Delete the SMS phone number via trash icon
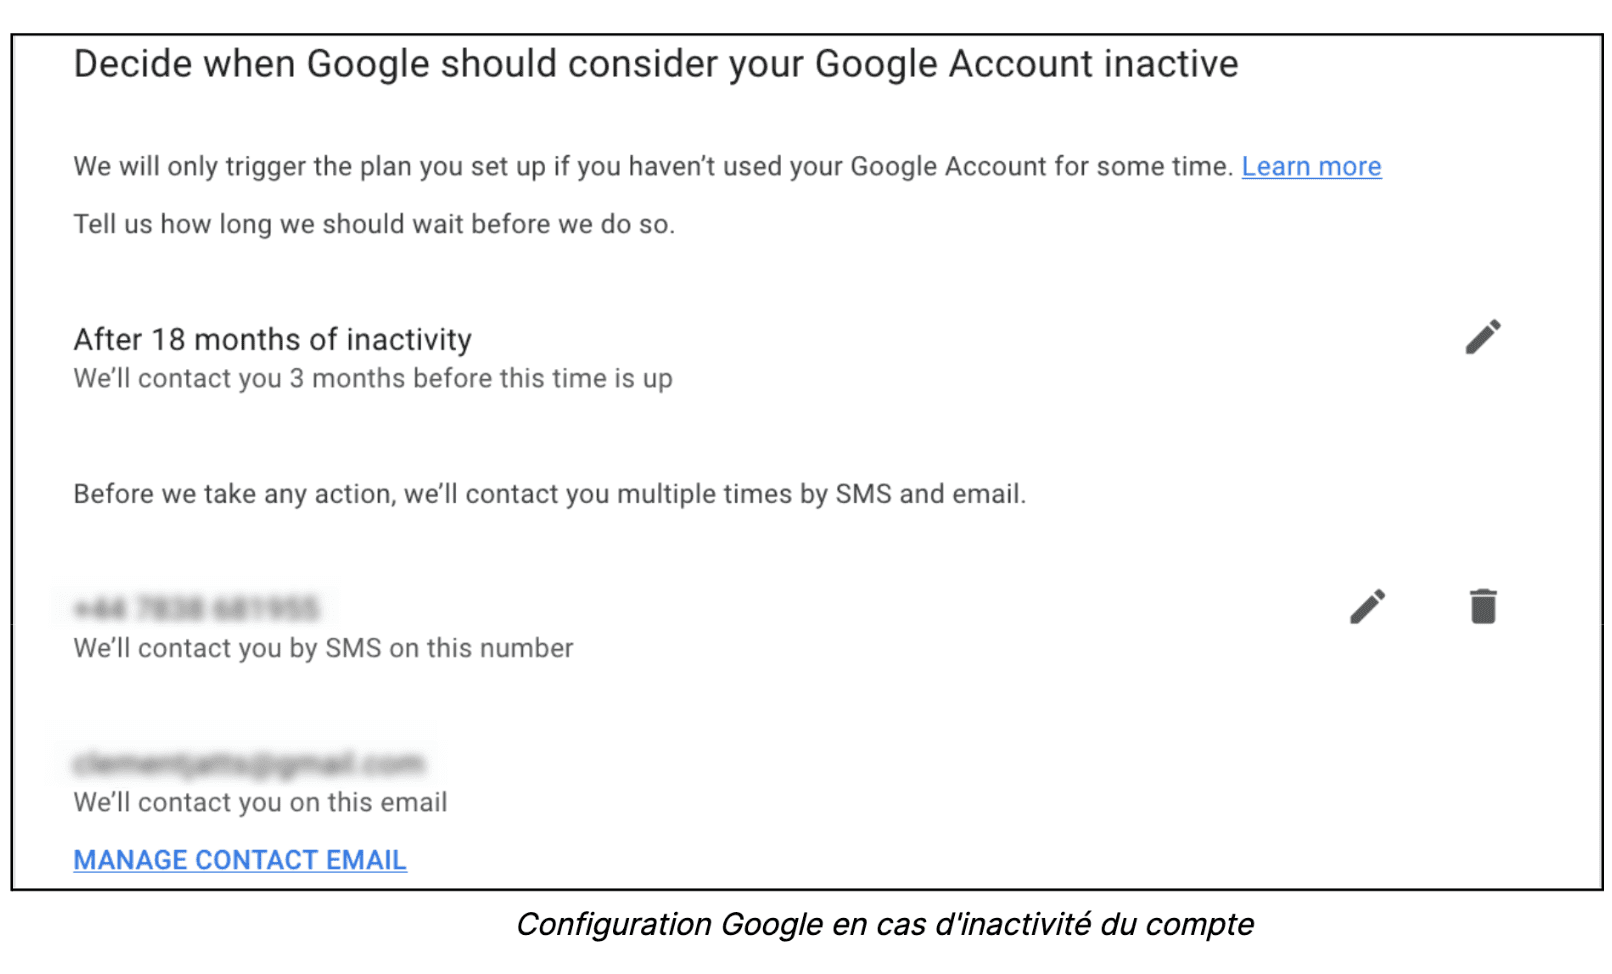The image size is (1612, 974). pos(1483,606)
